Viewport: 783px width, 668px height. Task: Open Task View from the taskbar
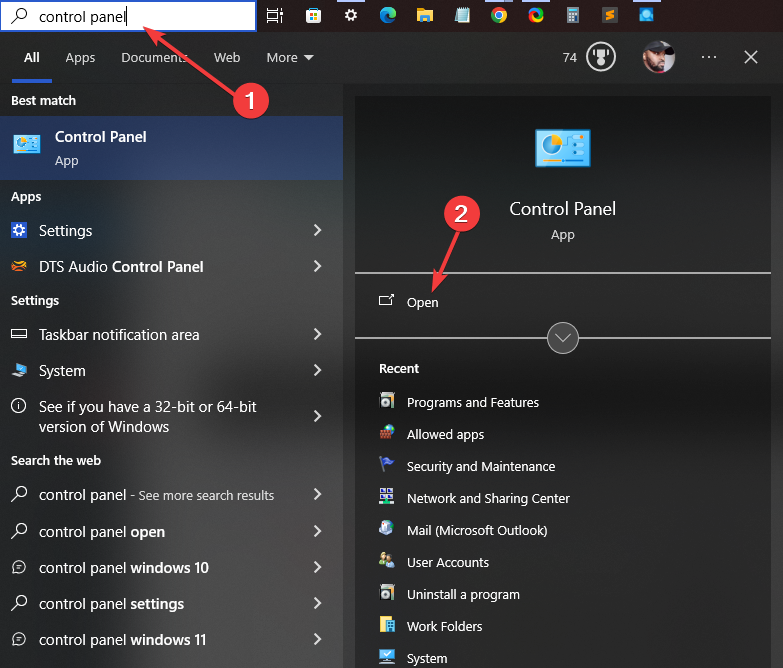pos(275,15)
